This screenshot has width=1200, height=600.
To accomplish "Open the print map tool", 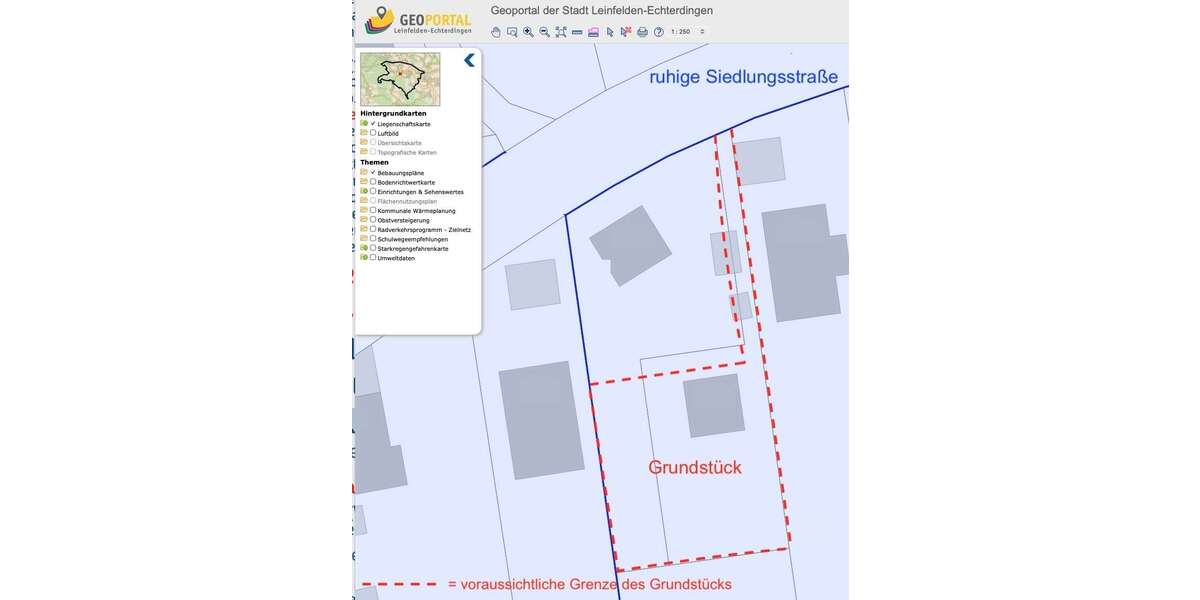I will pos(642,32).
